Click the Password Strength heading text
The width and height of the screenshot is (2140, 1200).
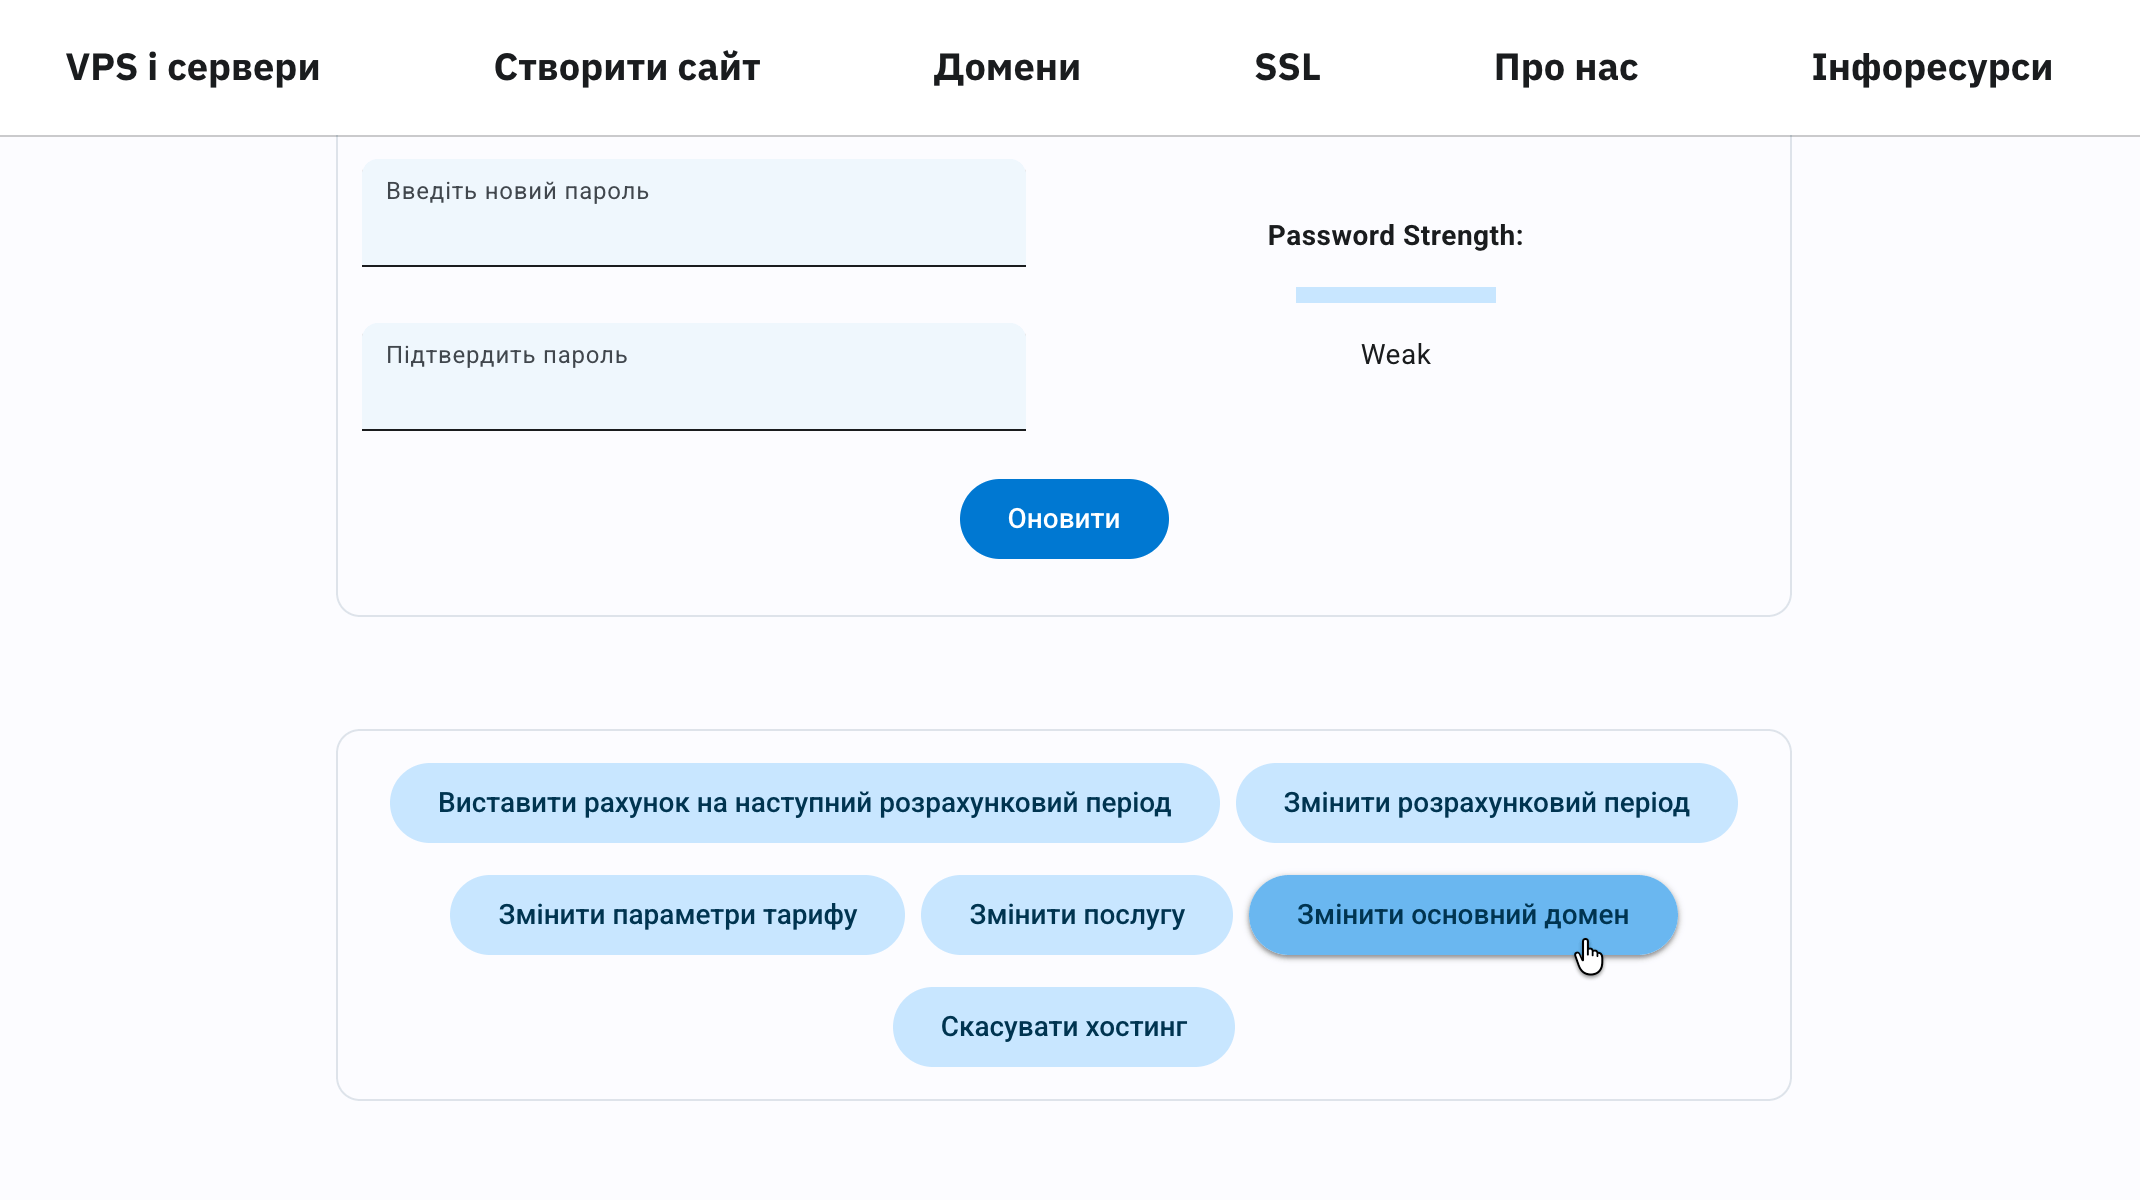[x=1395, y=236]
